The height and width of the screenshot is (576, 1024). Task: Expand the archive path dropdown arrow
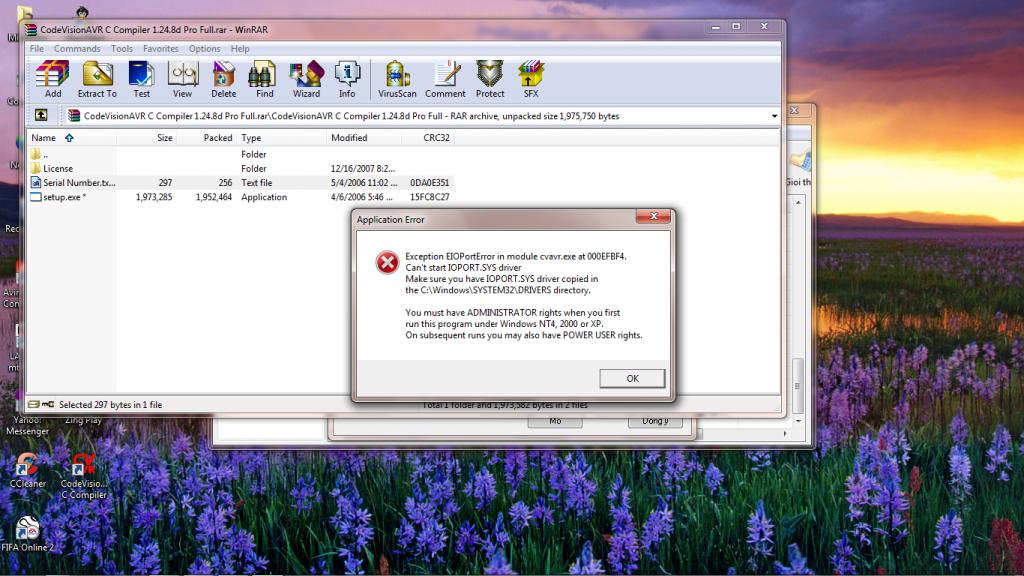(x=775, y=116)
